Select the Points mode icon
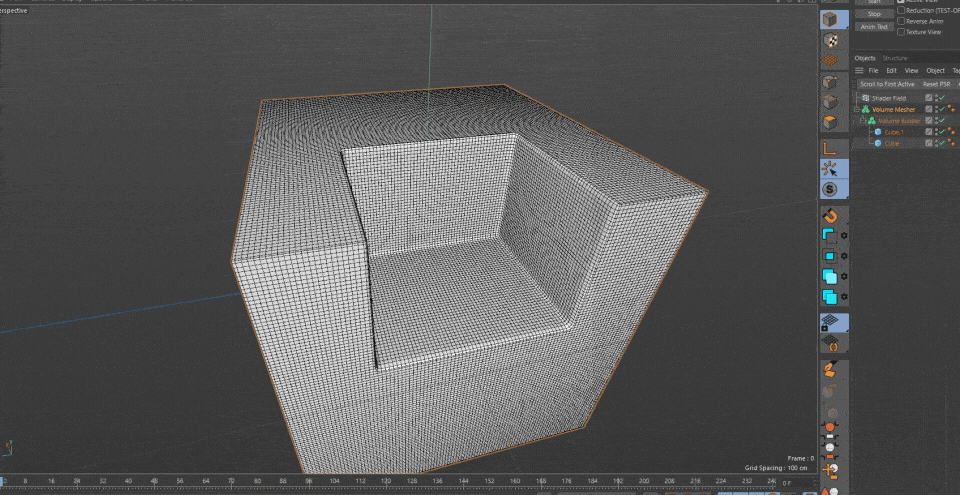The image size is (960, 495). point(829,81)
